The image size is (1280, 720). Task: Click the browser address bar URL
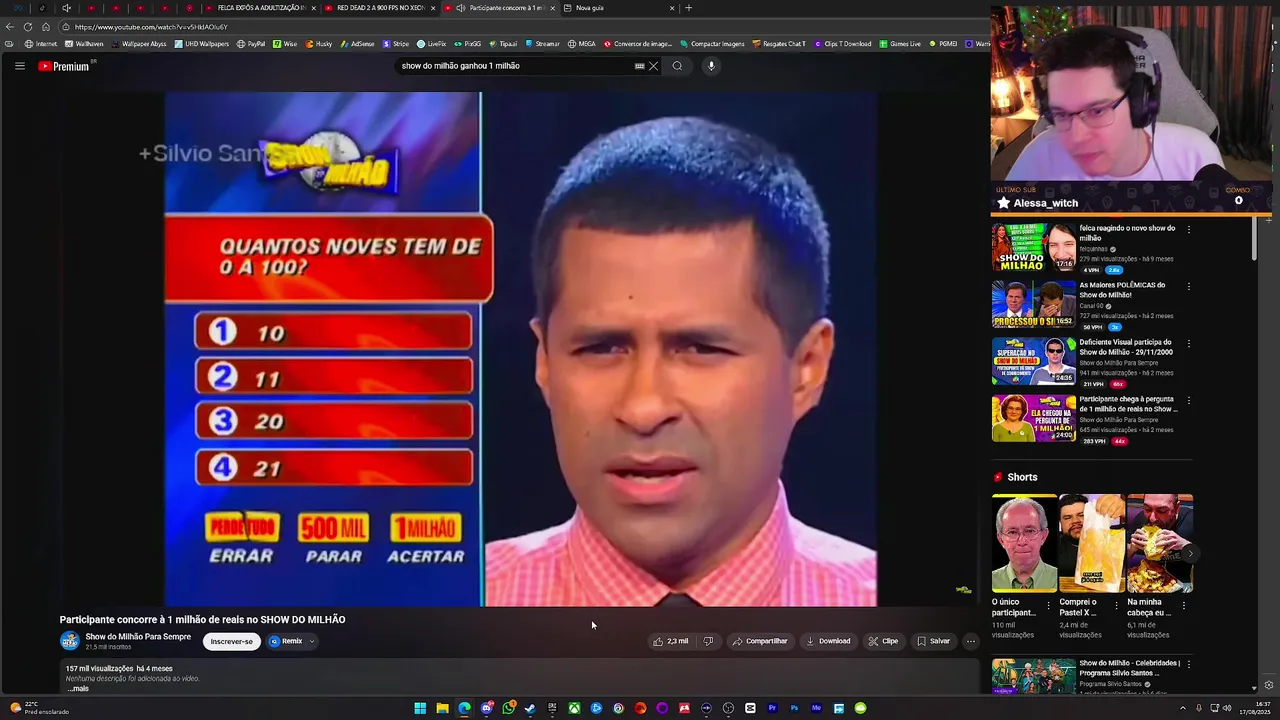[x=151, y=27]
